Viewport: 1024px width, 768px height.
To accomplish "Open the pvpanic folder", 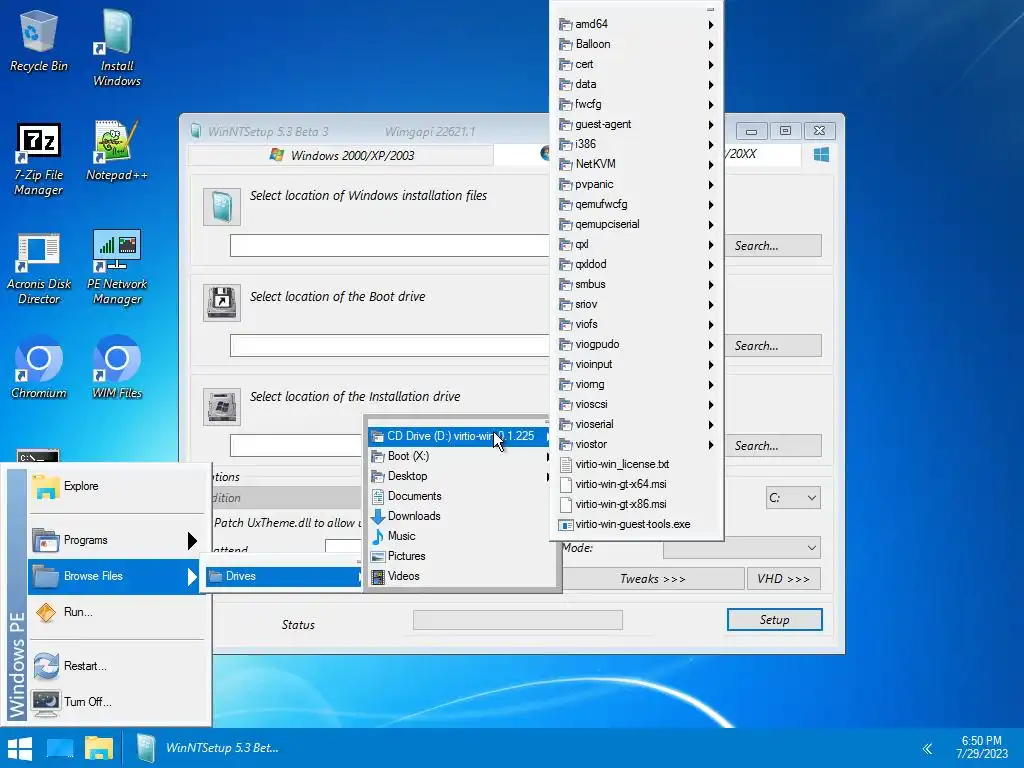I will coord(637,184).
